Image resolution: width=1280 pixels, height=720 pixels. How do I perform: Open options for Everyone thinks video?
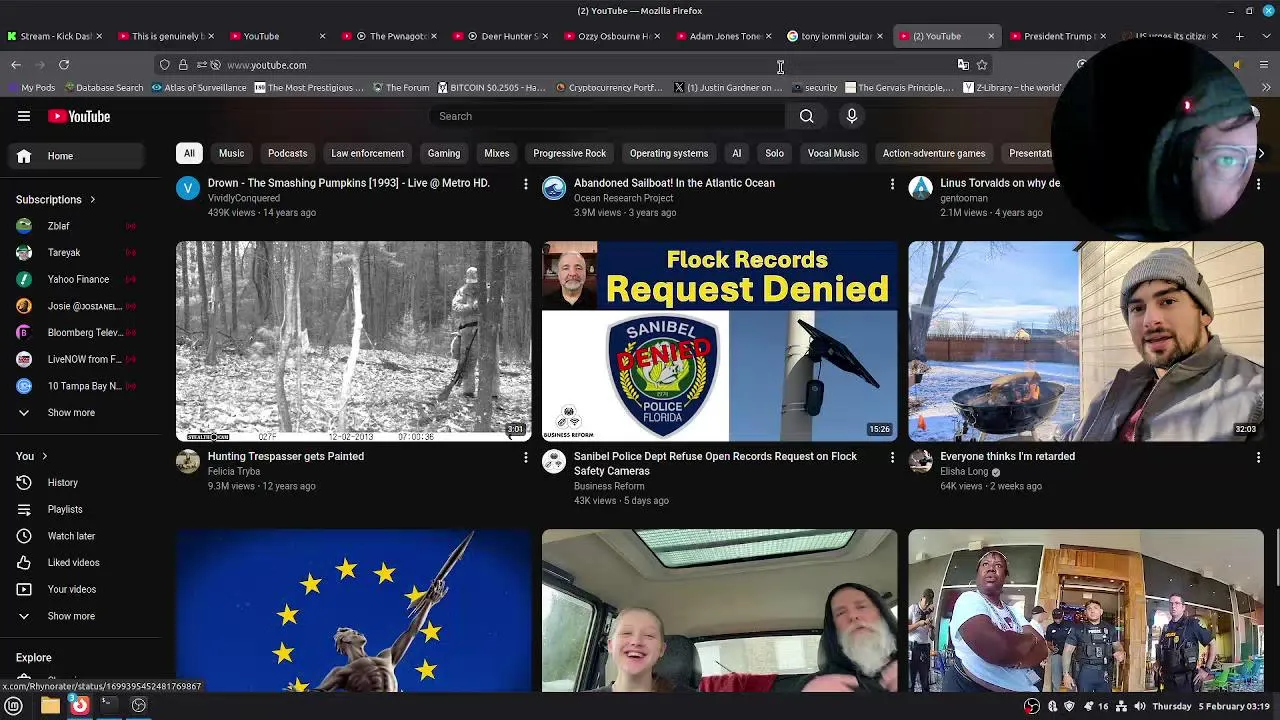1258,457
